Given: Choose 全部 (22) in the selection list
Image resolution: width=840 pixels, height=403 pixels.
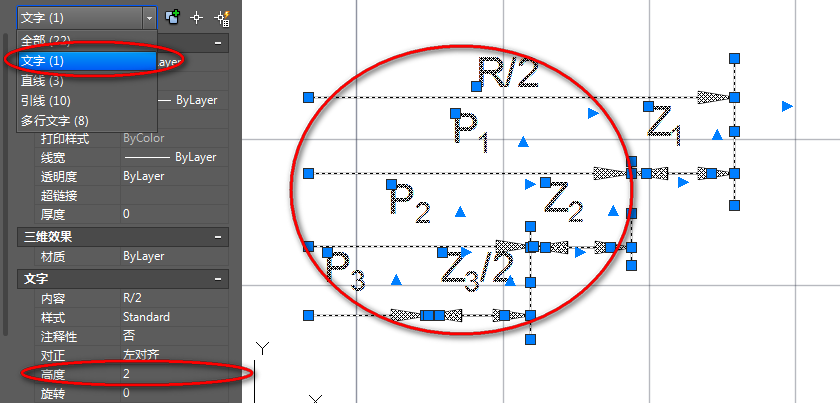Looking at the screenshot, I should click(87, 41).
